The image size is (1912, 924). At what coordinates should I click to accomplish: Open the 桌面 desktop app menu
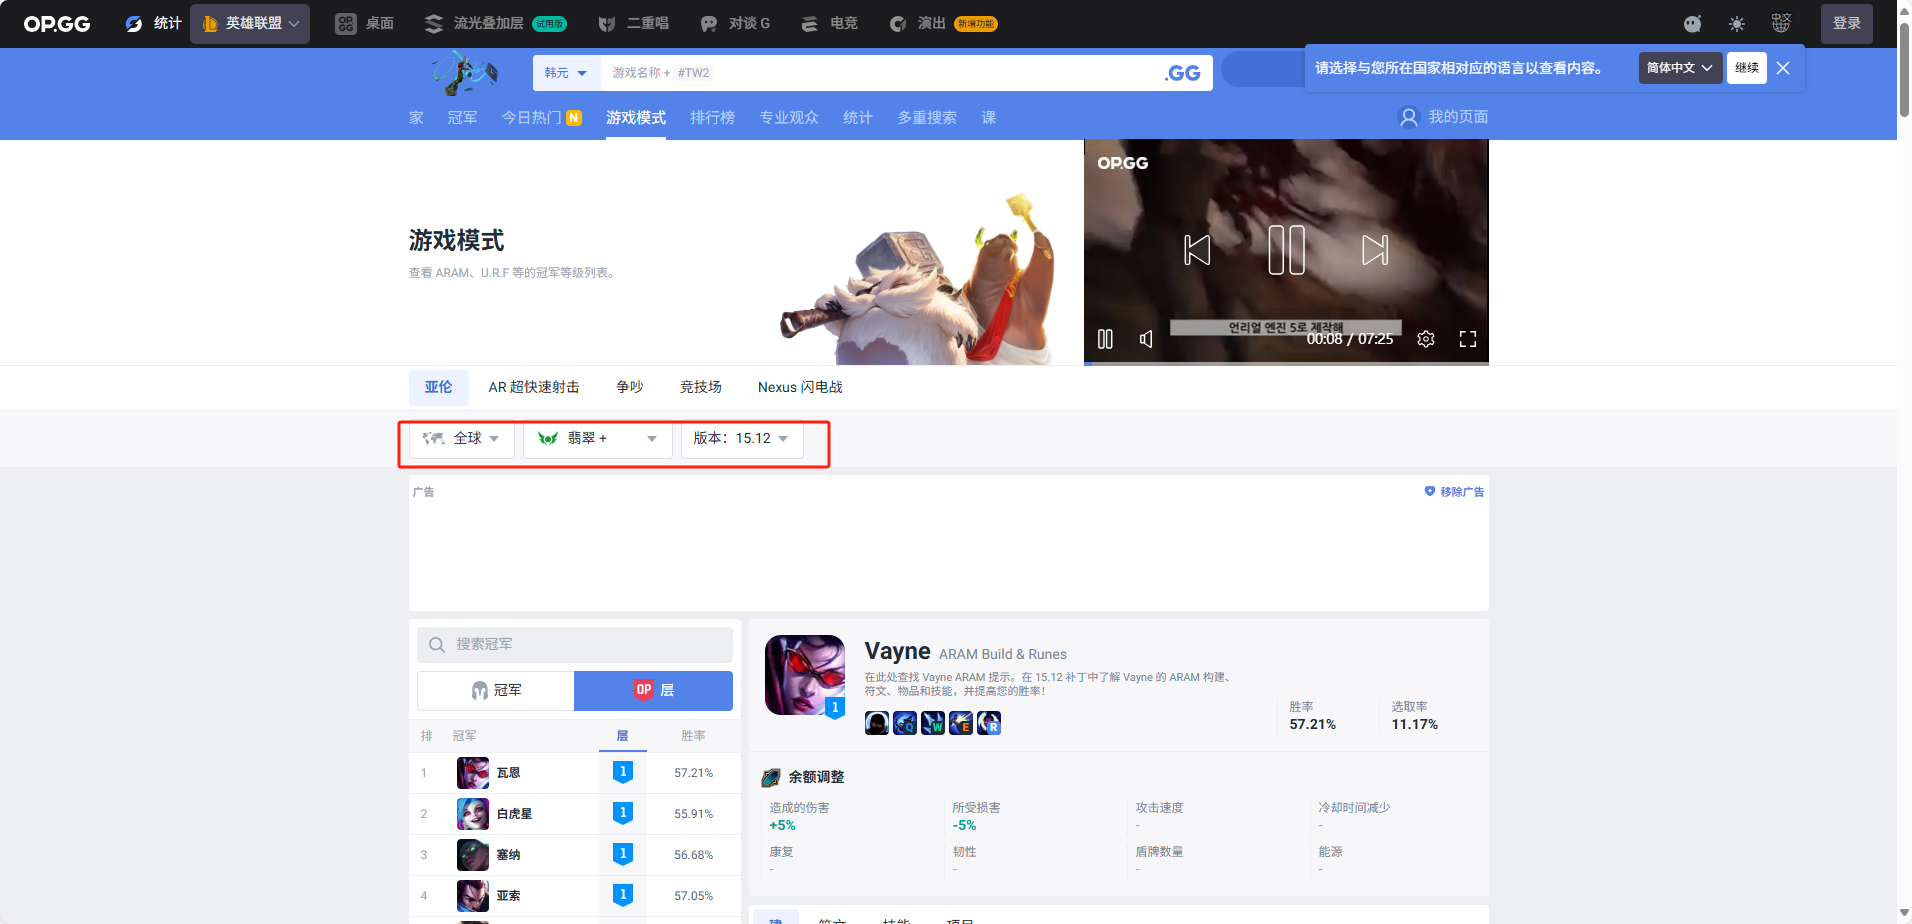[x=364, y=23]
